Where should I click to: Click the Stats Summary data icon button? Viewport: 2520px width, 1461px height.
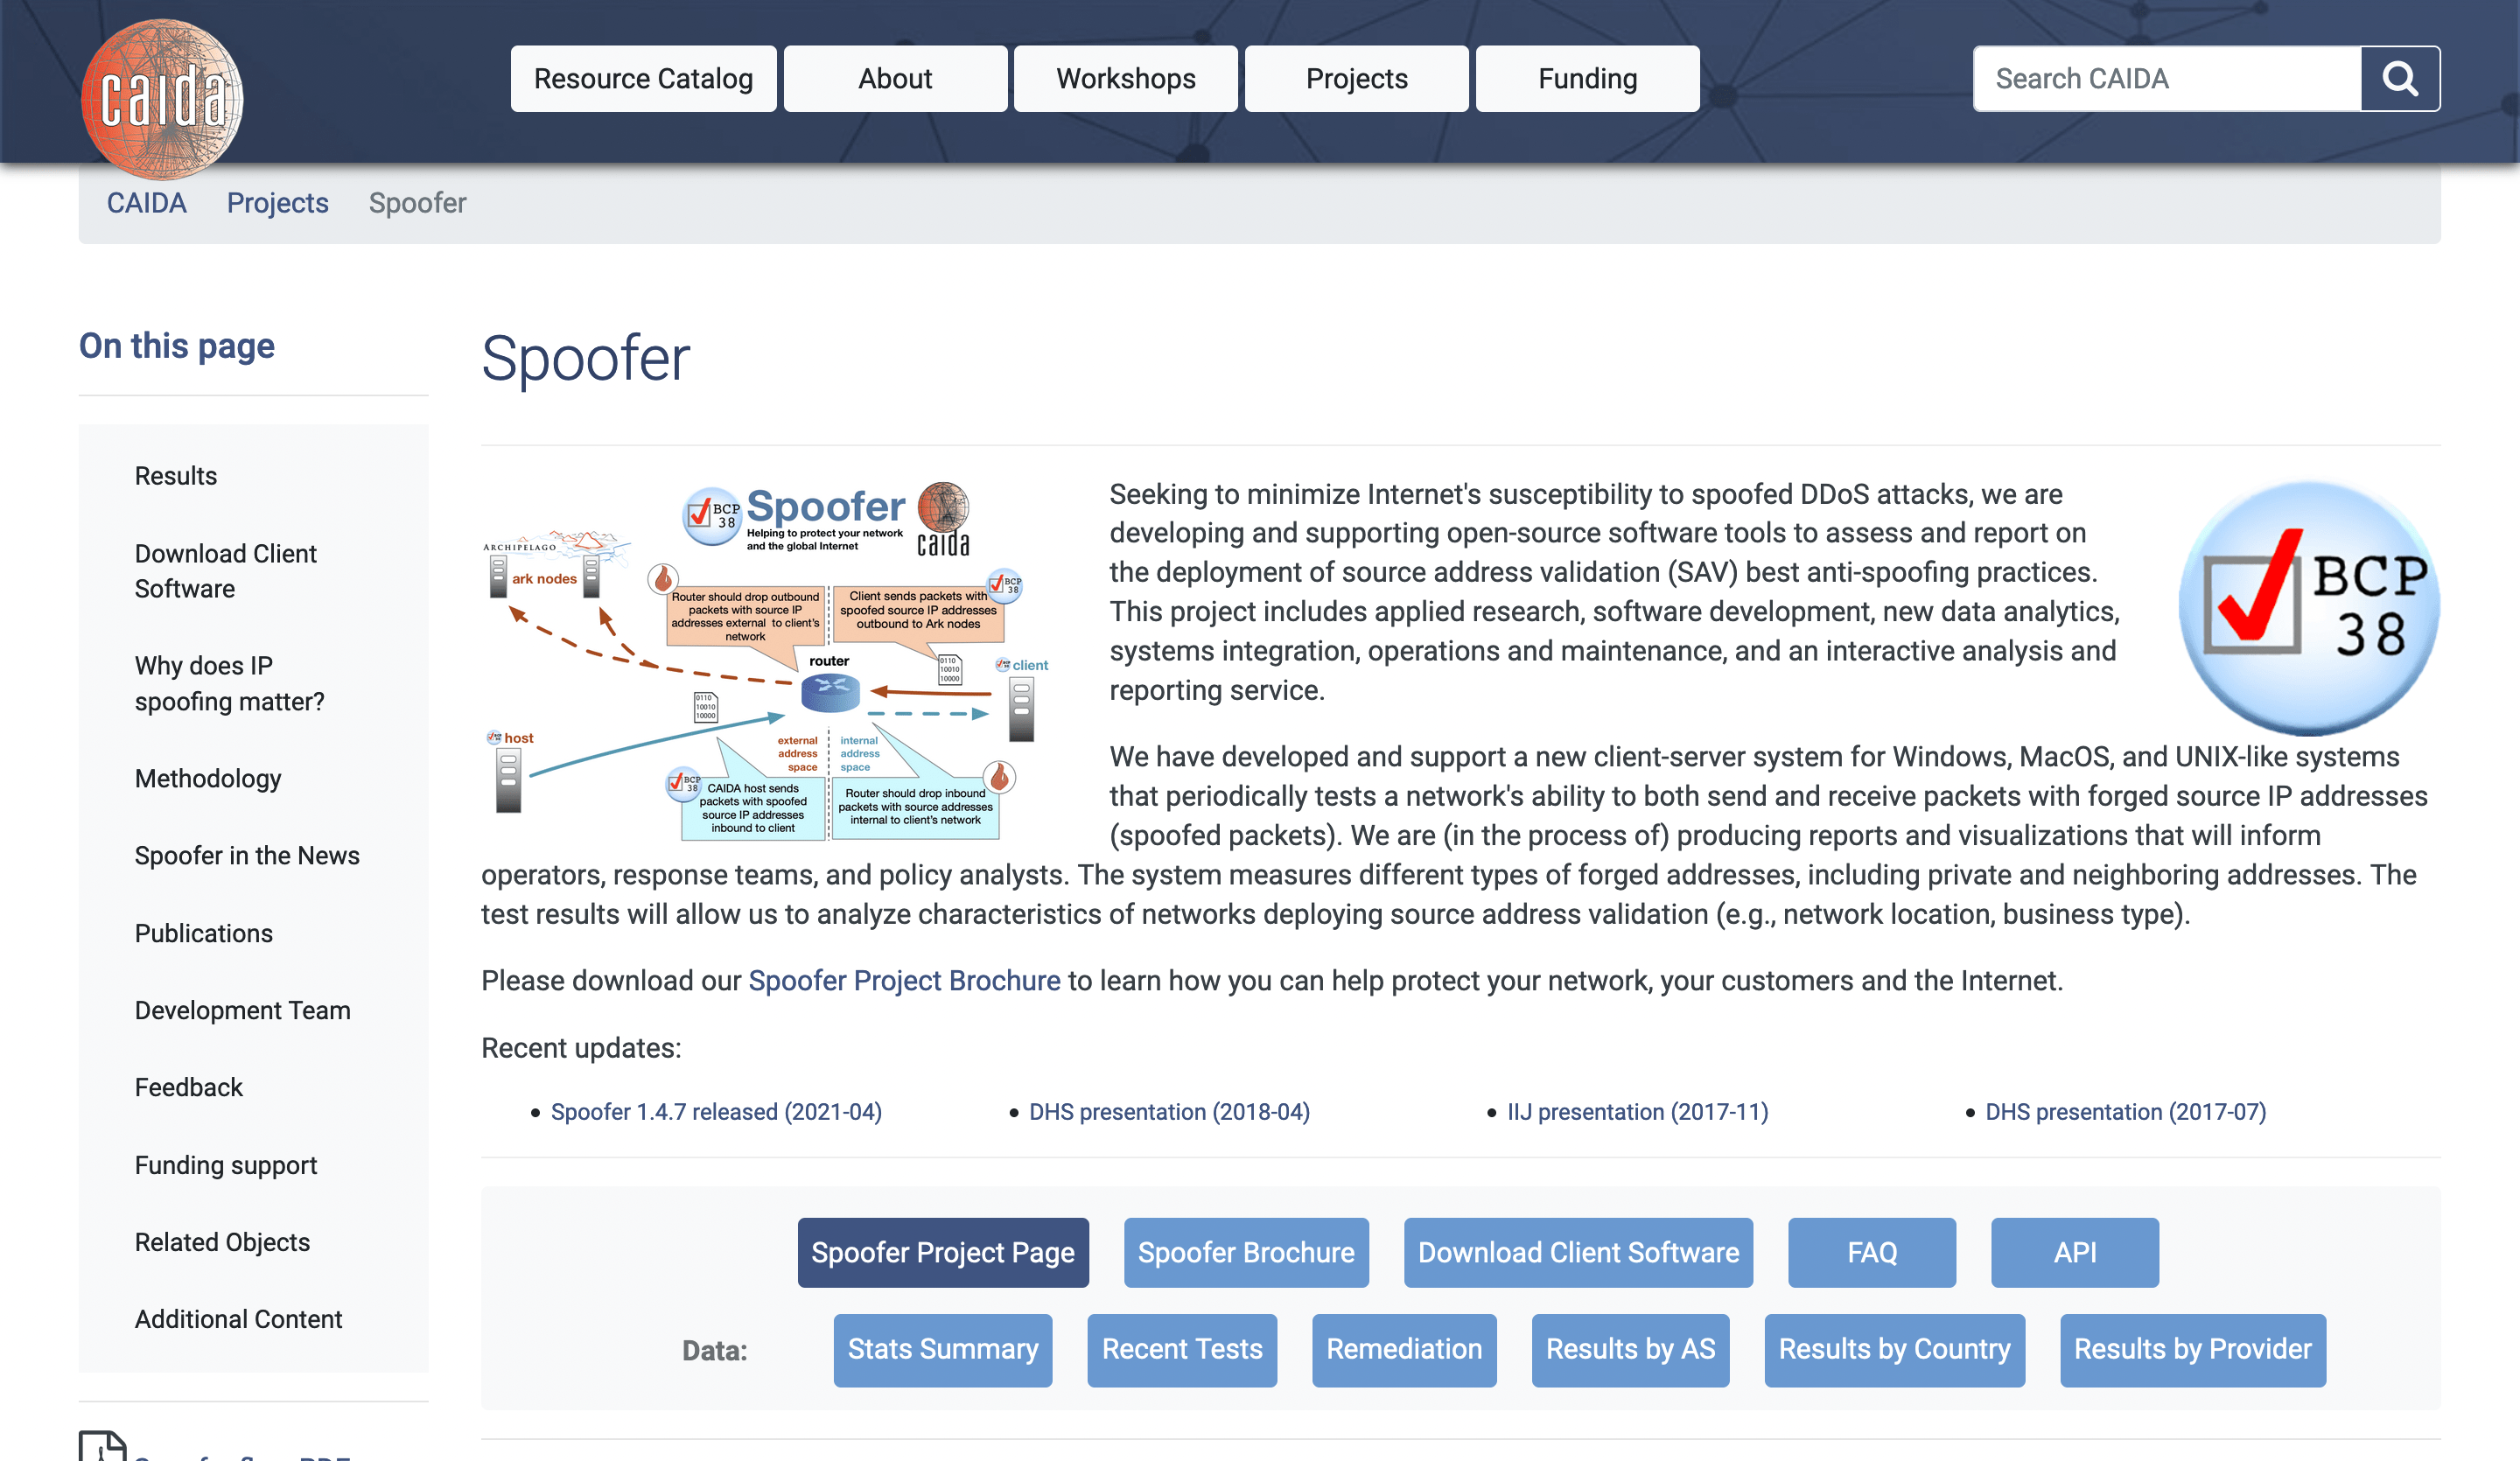(941, 1348)
